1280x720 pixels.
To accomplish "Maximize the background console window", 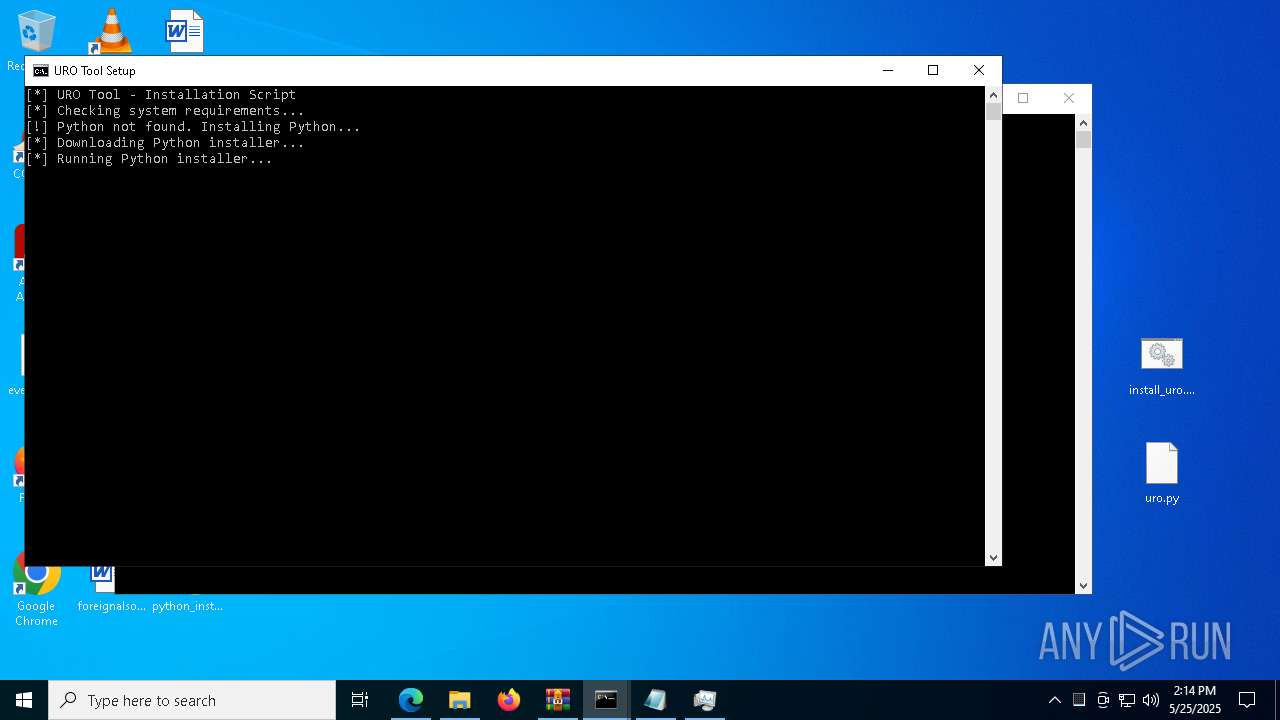I will click(x=1023, y=98).
